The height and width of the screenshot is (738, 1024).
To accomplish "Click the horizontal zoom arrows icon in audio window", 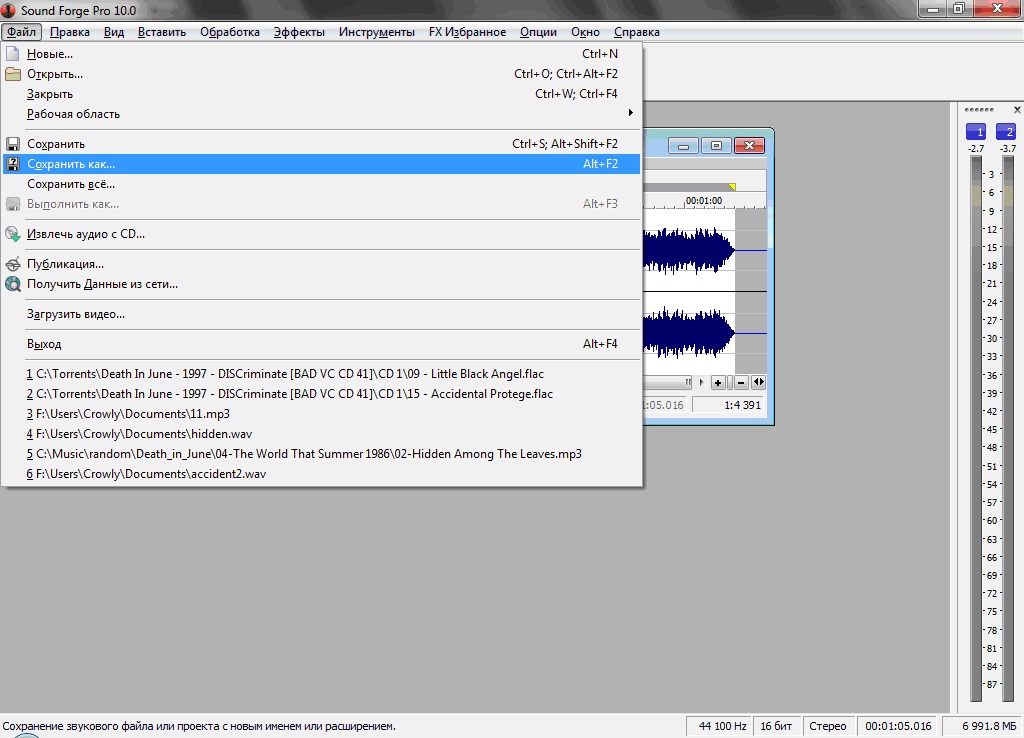I will pos(758,382).
